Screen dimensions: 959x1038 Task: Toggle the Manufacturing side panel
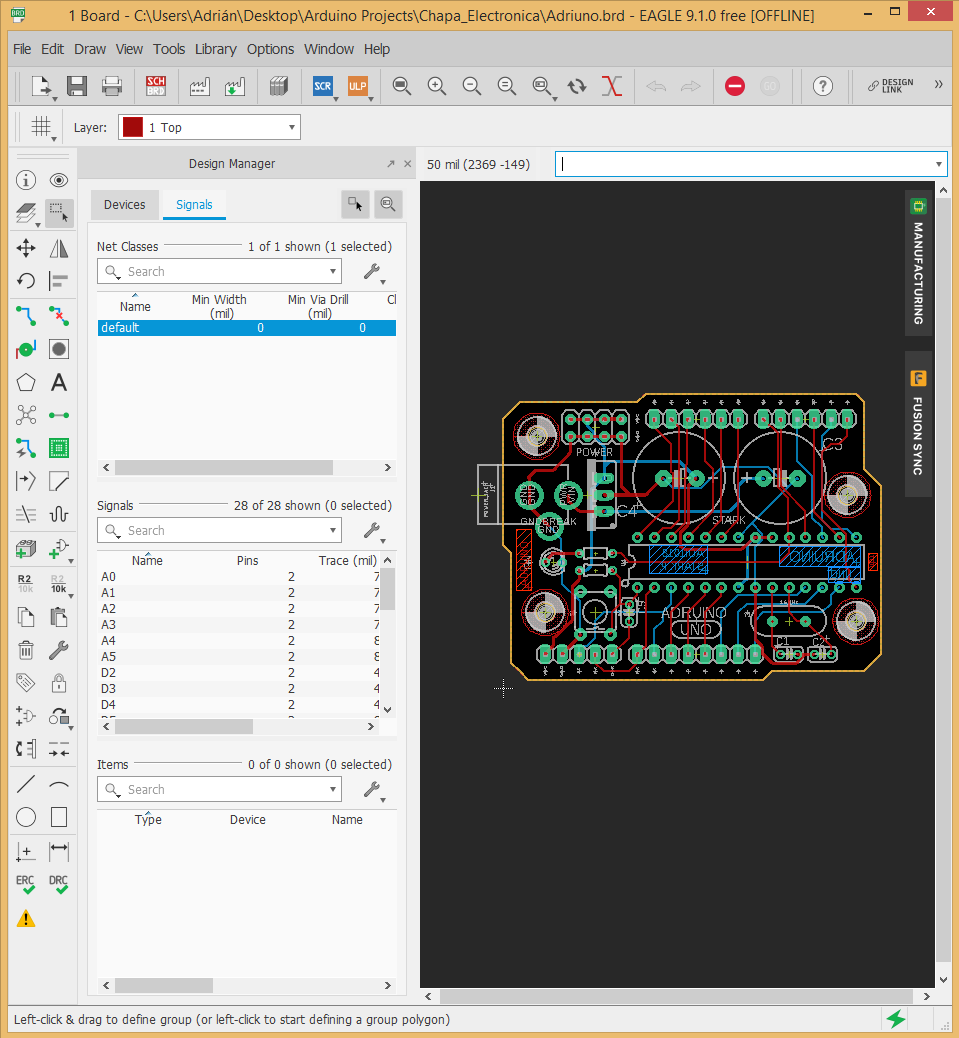click(x=918, y=259)
